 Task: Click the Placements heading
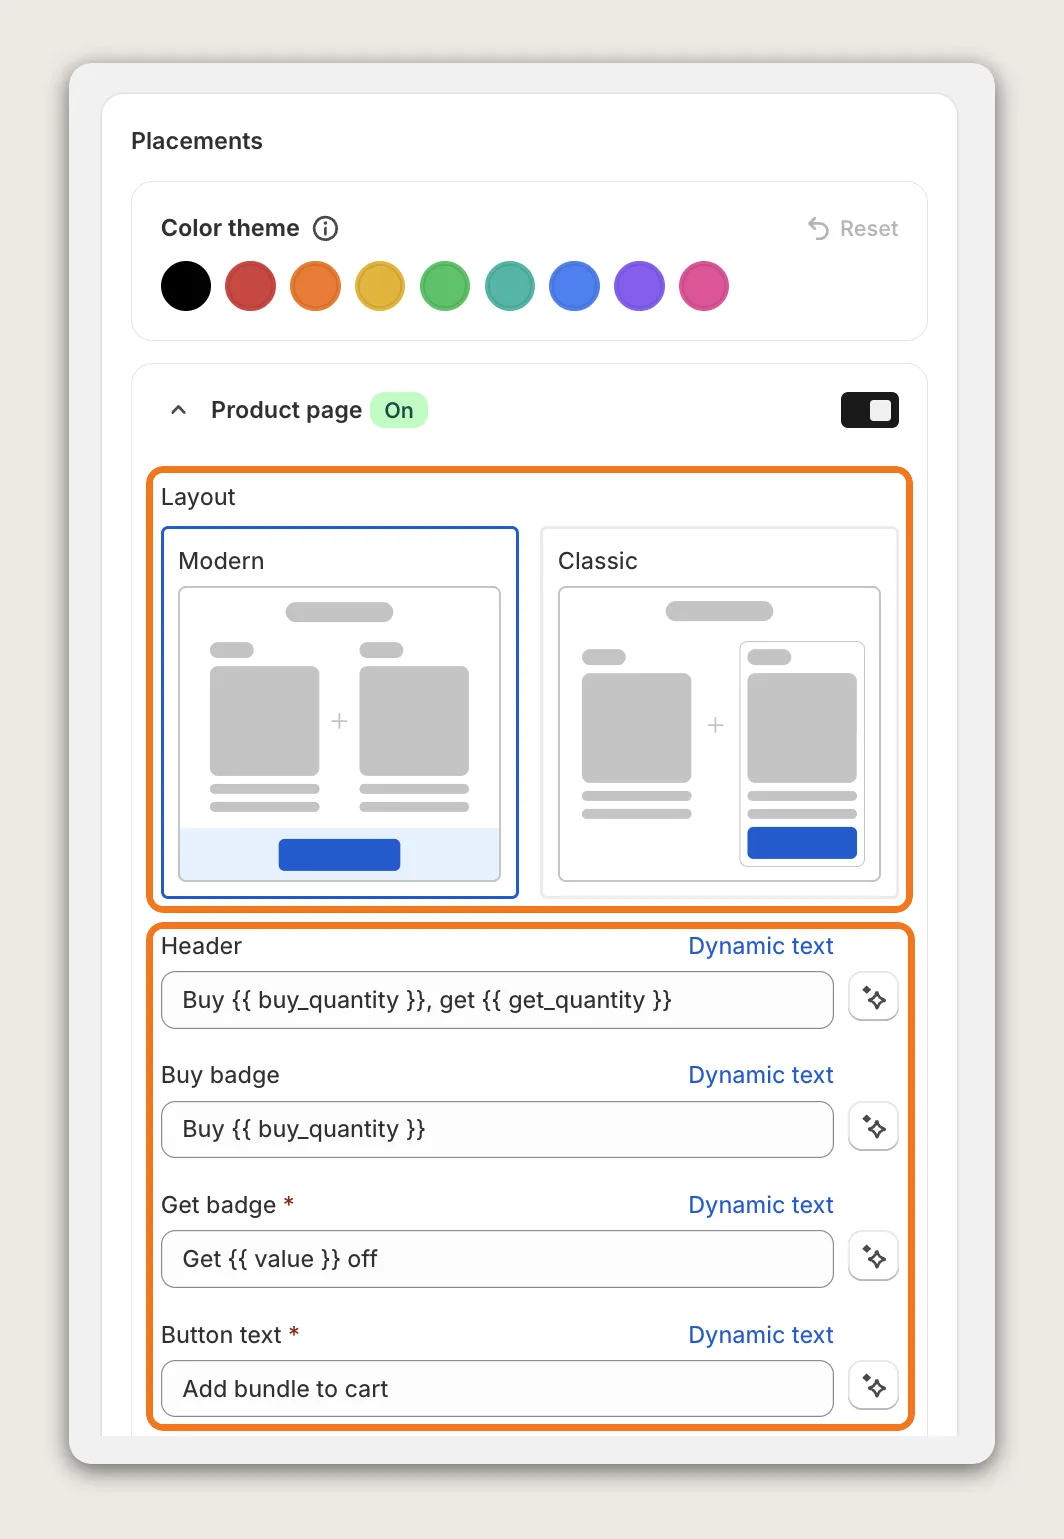tap(197, 141)
